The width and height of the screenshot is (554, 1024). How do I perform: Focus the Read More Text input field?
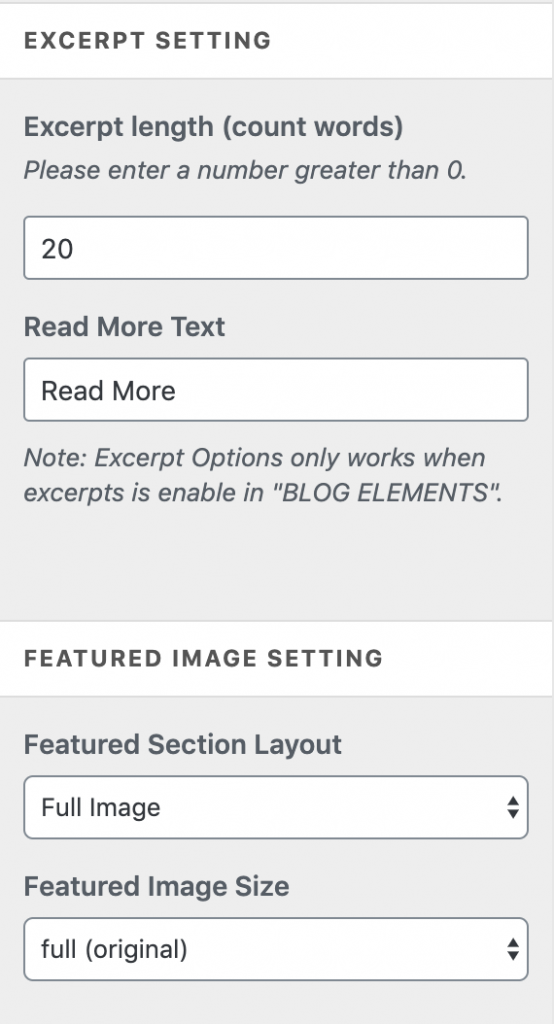[x=276, y=390]
